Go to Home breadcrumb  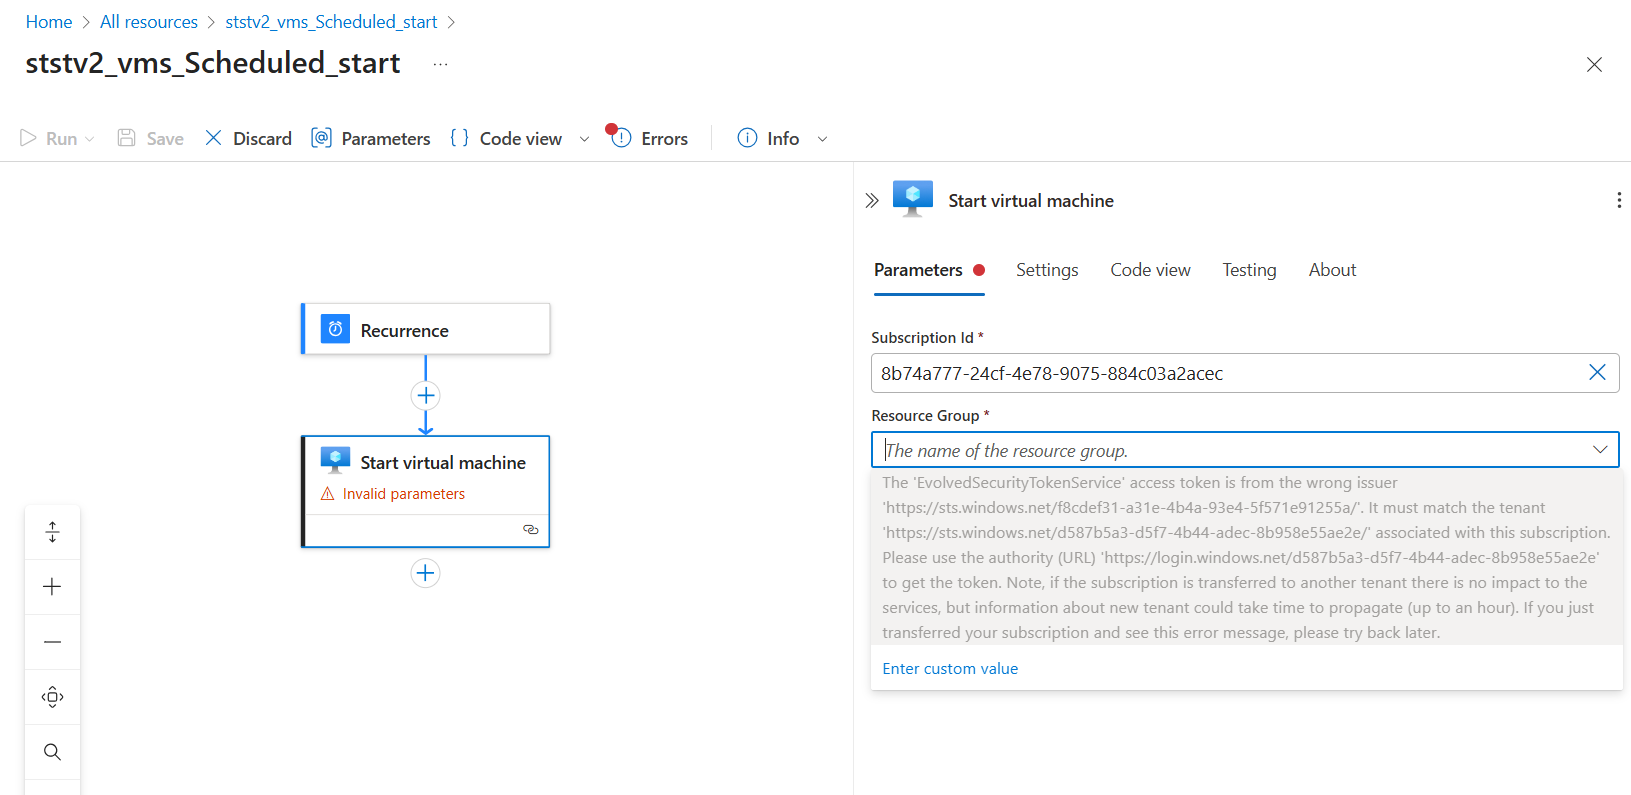[x=49, y=22]
